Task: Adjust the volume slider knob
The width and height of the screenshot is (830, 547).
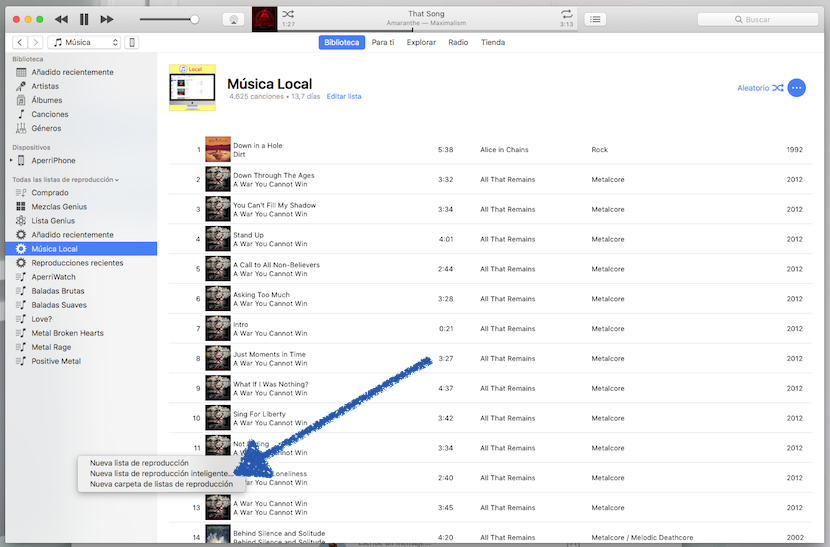Action: tap(195, 19)
